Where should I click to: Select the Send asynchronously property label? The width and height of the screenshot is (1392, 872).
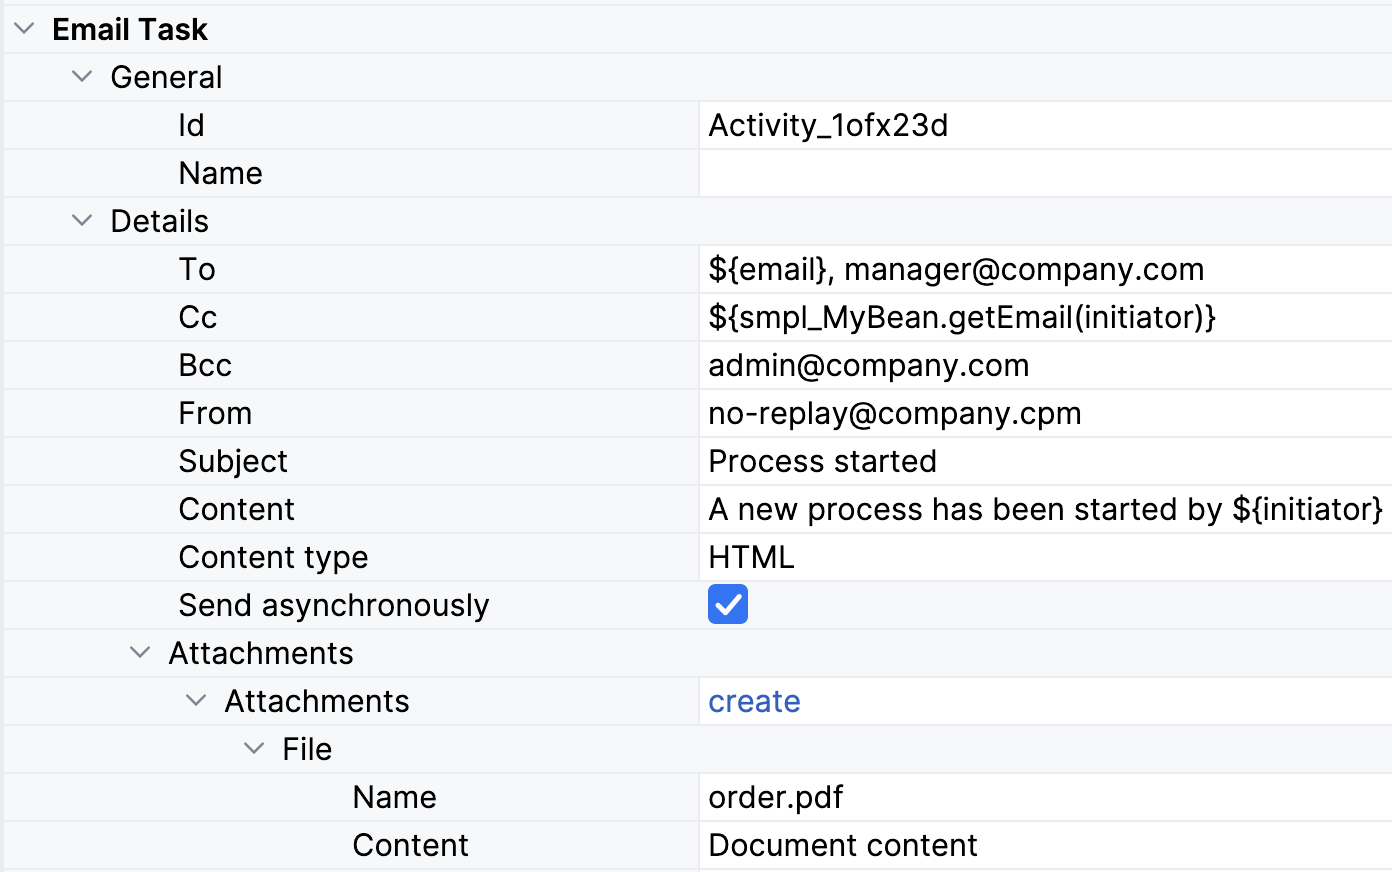point(333,605)
